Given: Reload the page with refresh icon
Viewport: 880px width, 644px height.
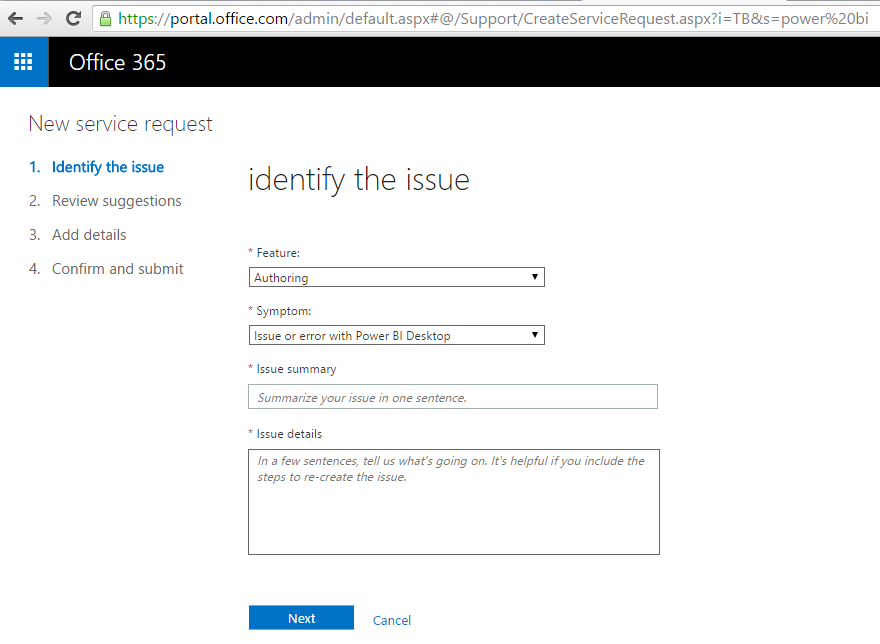Looking at the screenshot, I should coord(73,19).
